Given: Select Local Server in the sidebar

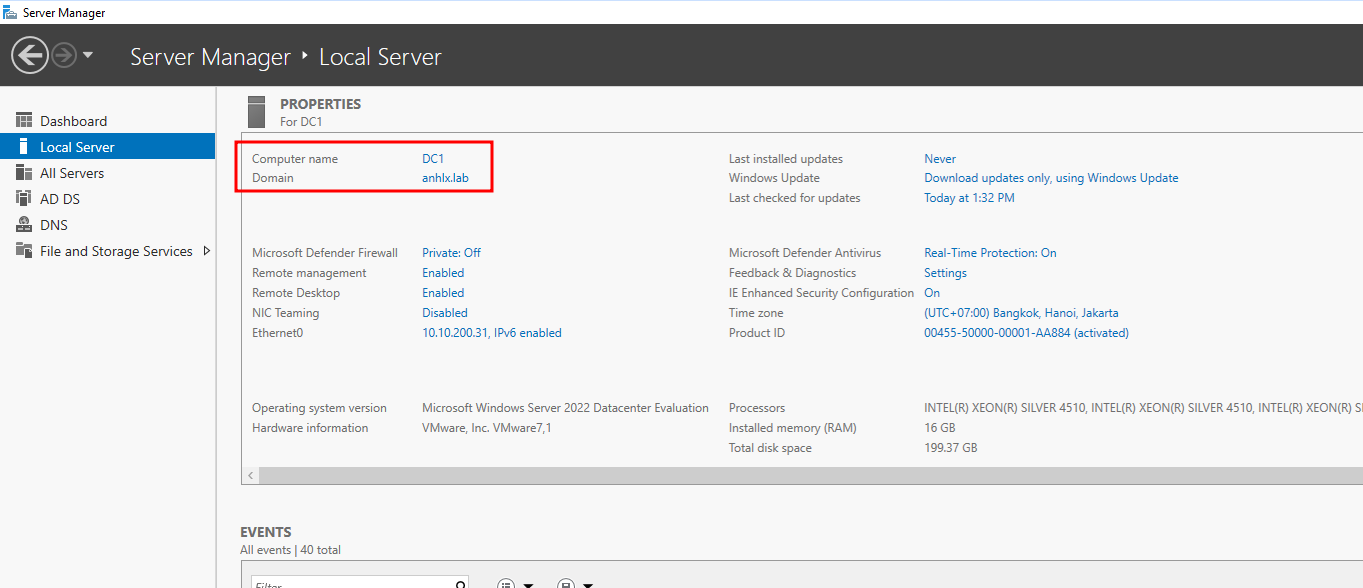Looking at the screenshot, I should (77, 147).
